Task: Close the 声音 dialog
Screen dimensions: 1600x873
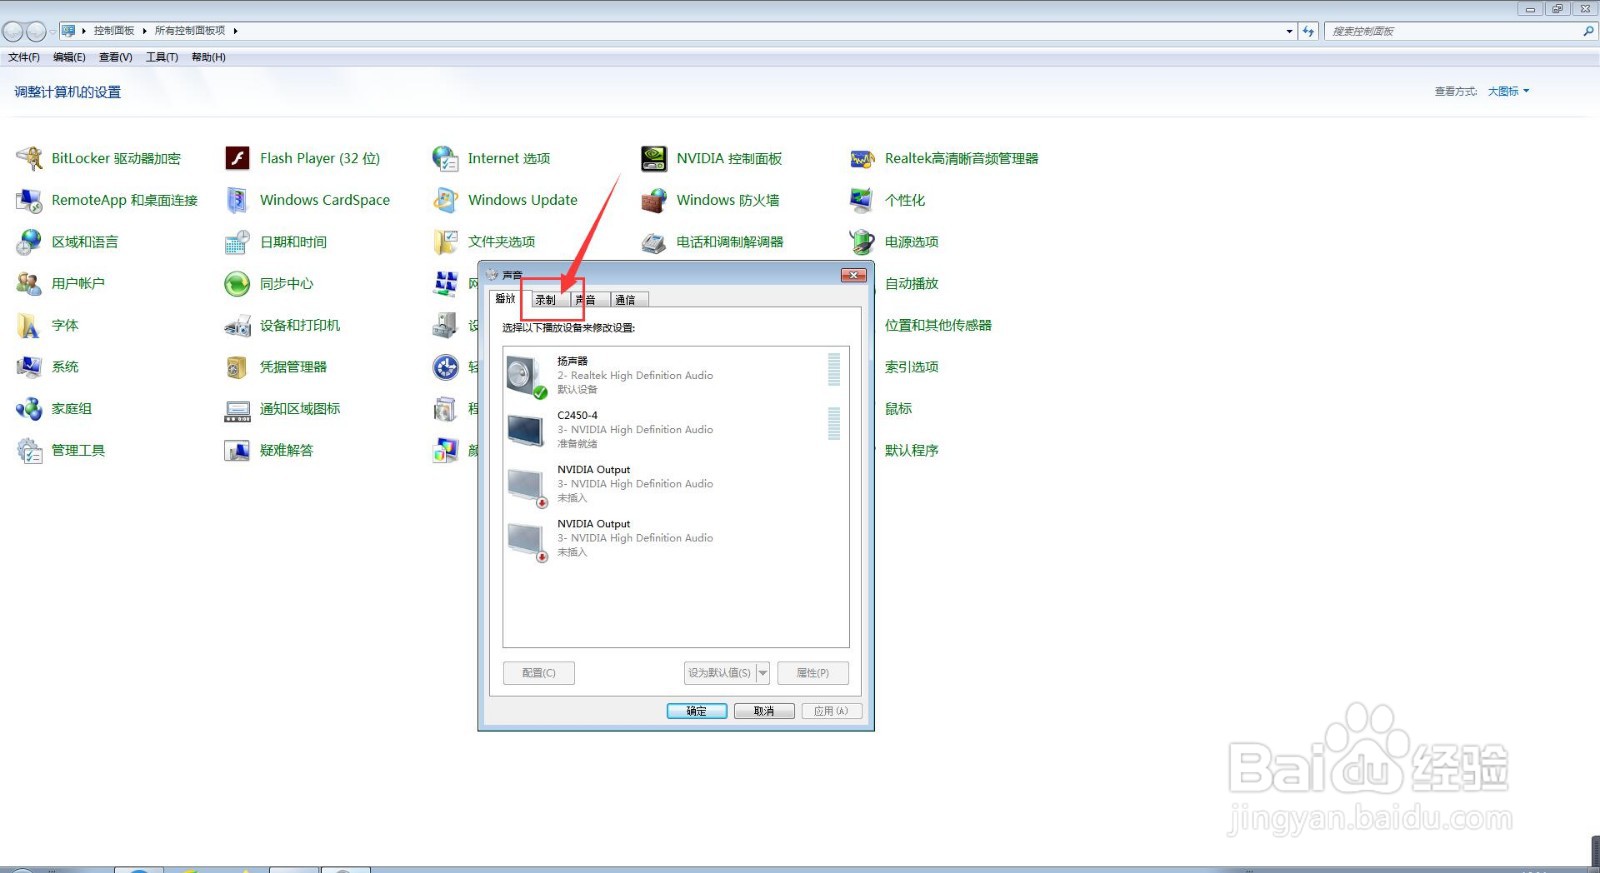Action: pyautogui.click(x=853, y=275)
